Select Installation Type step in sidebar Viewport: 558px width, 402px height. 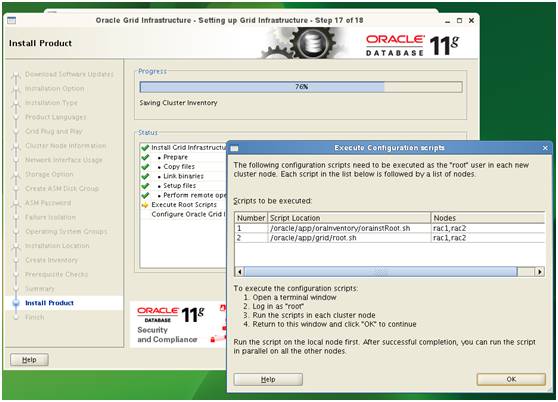click(x=51, y=103)
